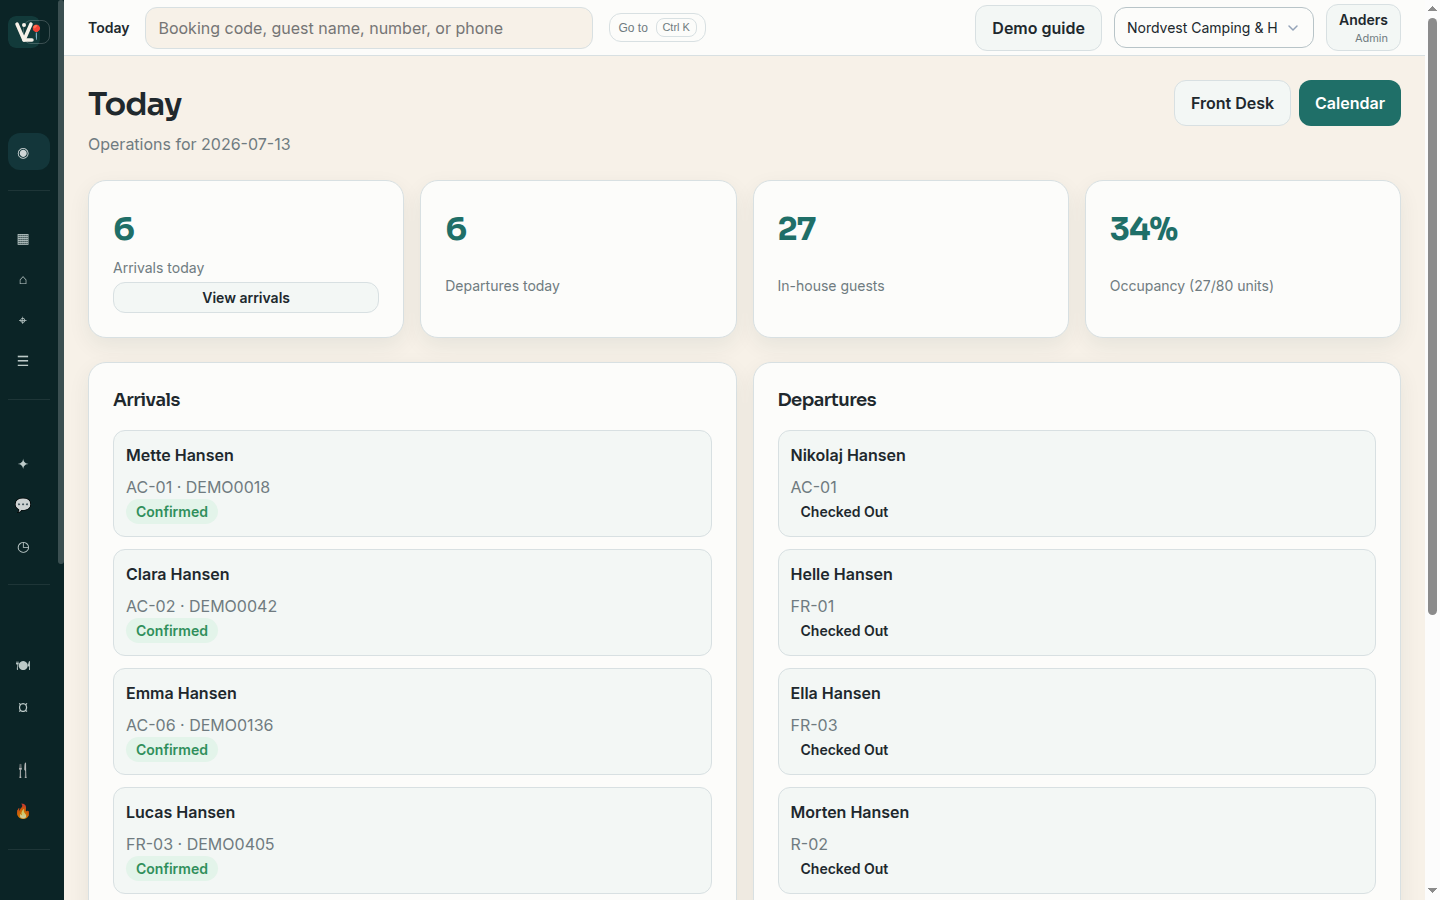Click the fire flame icon in sidebar

point(23,811)
